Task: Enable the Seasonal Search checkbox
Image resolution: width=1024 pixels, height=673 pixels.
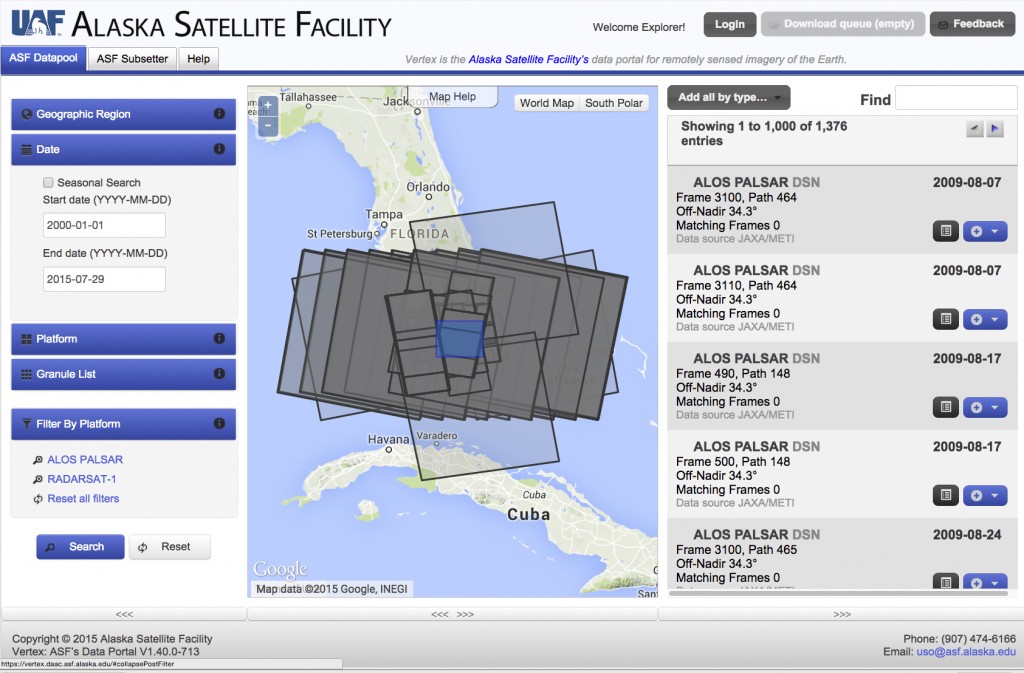Action: click(48, 183)
